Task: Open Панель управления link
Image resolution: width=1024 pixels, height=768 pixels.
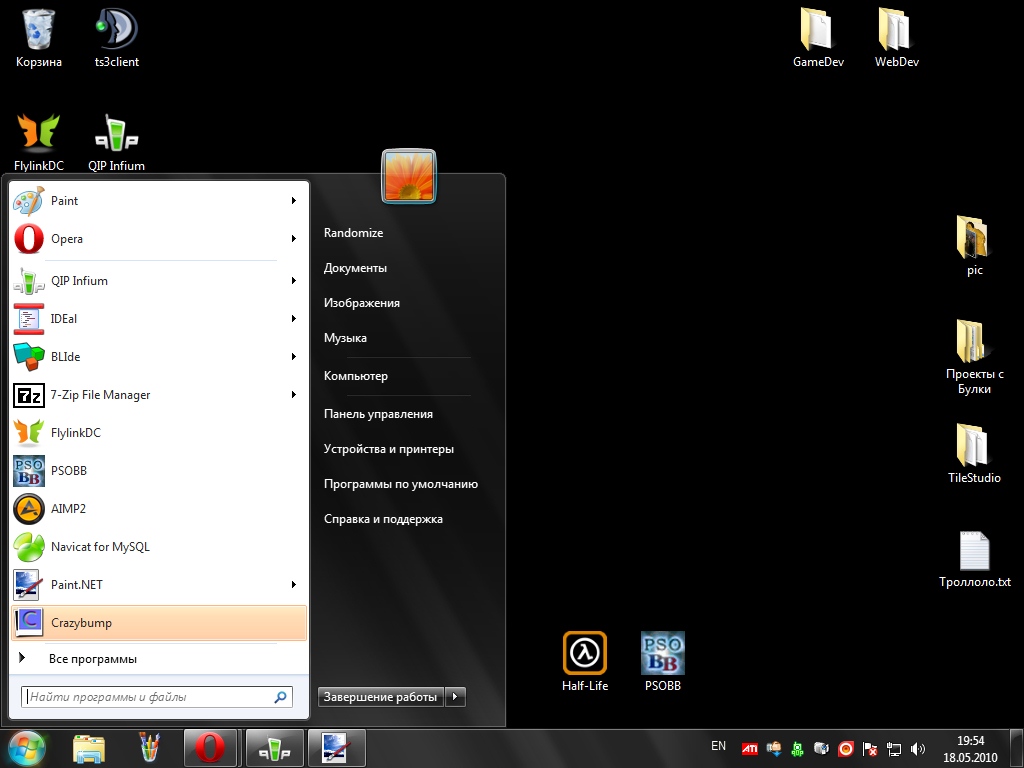Action: 378,414
